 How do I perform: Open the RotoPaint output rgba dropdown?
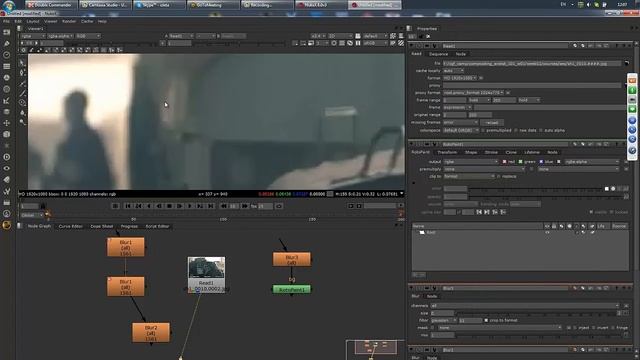click(471, 162)
